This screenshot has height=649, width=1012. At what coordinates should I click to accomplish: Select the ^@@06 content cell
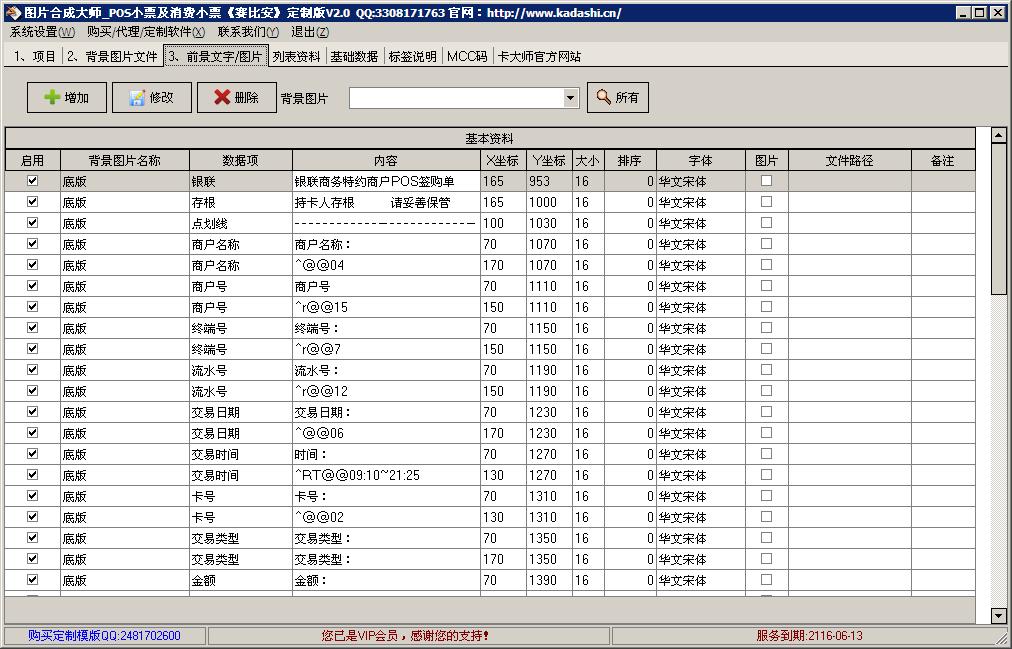pos(386,433)
